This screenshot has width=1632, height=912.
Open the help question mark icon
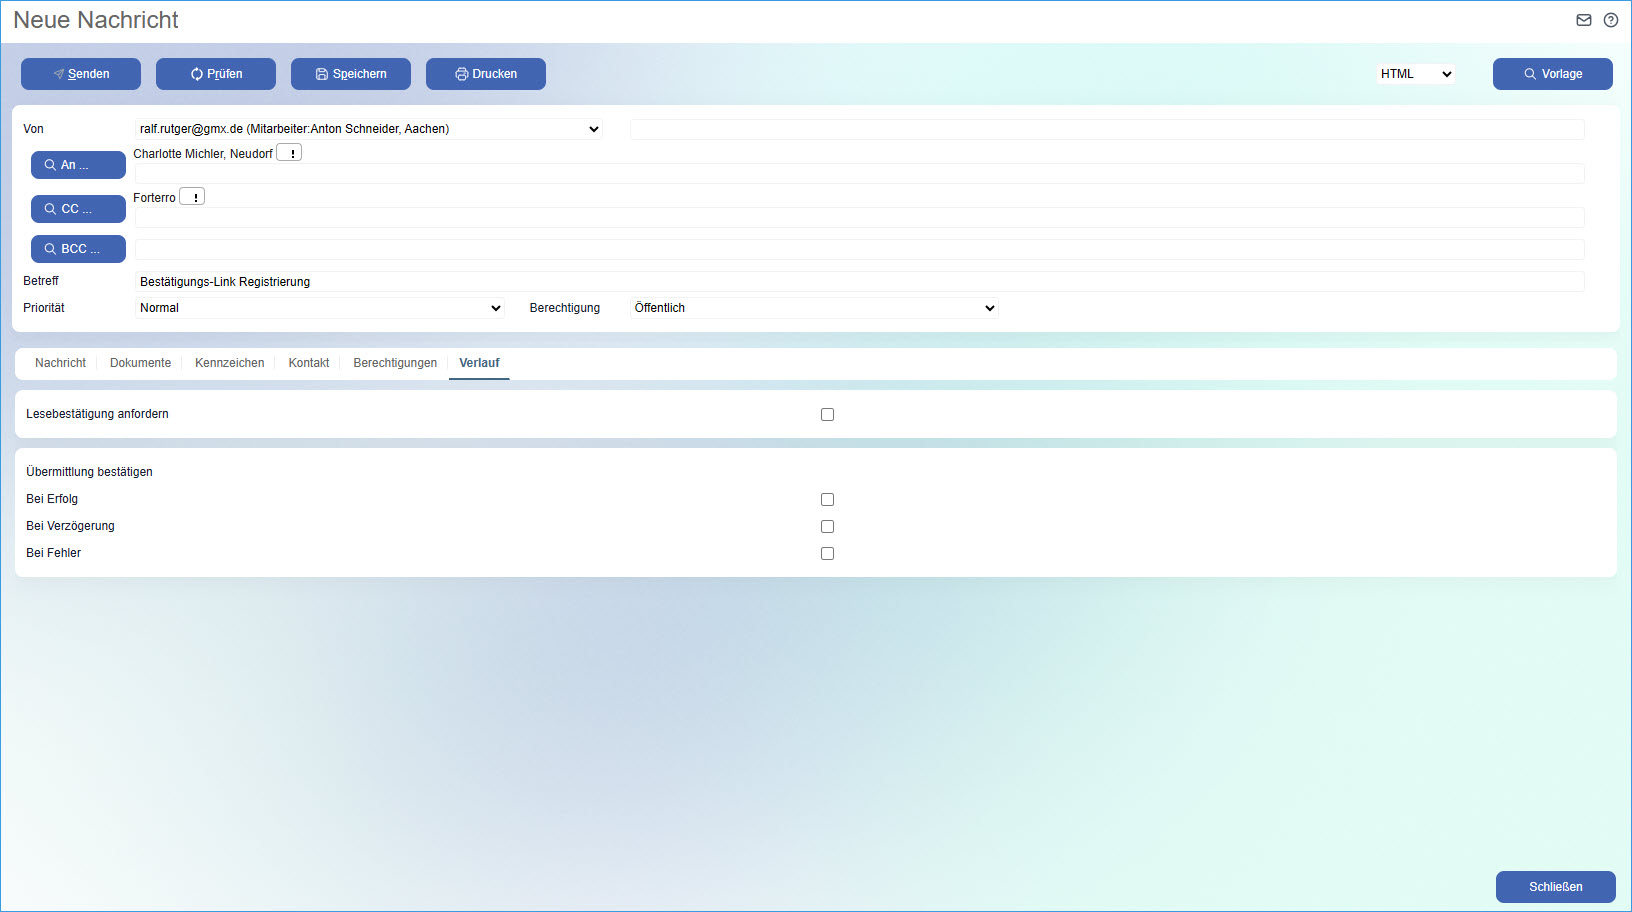coord(1611,20)
